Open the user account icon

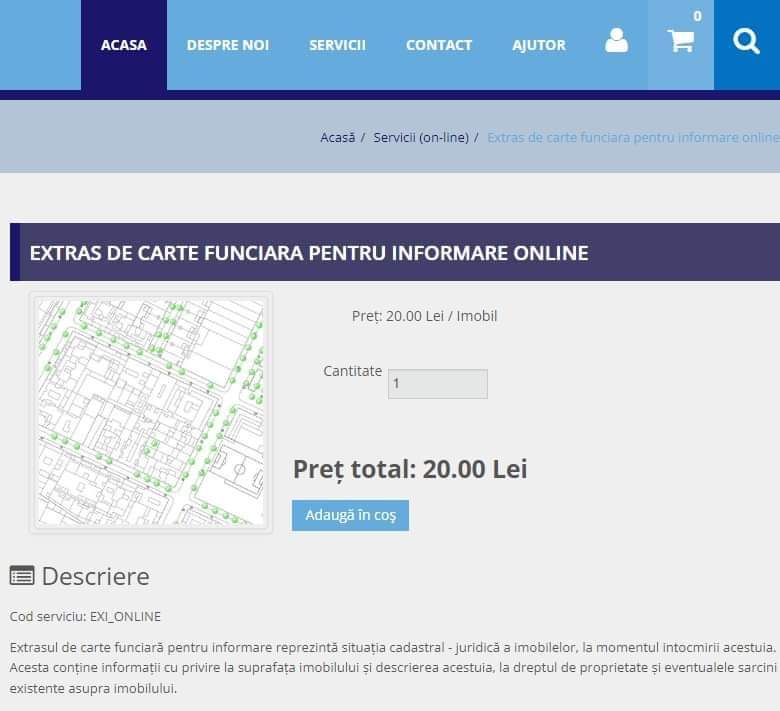pyautogui.click(x=616, y=42)
